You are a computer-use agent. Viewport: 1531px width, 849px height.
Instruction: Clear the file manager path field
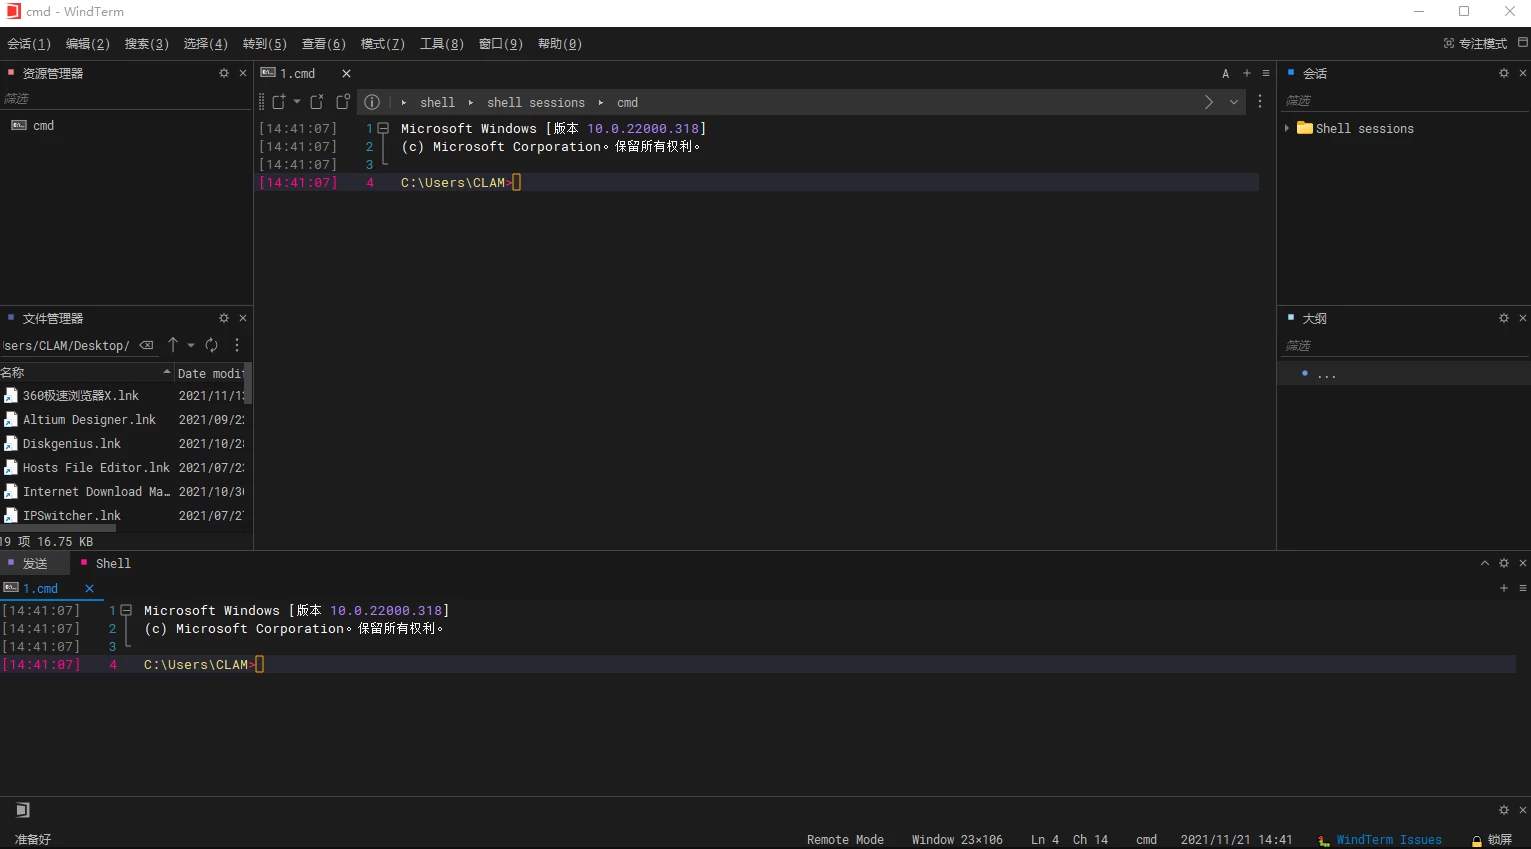[x=147, y=345]
